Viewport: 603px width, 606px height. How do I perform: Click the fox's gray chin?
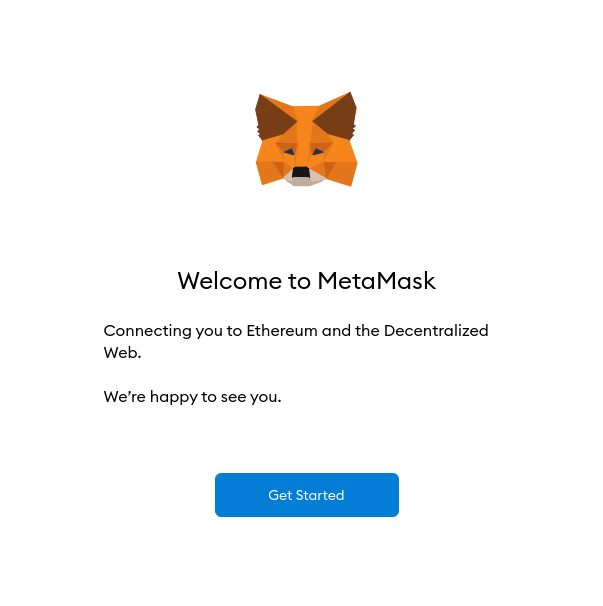(x=305, y=180)
